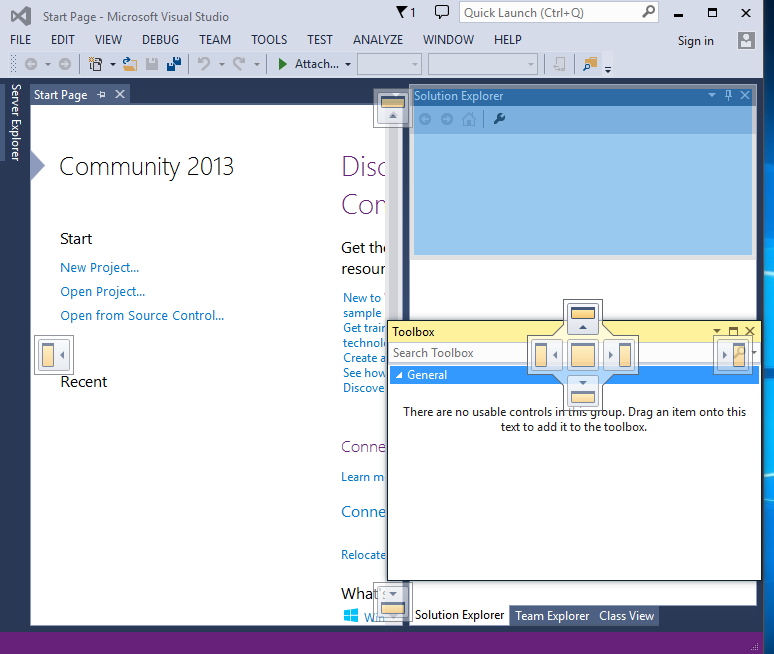Viewport: 774px width, 654px height.
Task: Open the Server Explorer side tab
Action: coord(16,122)
